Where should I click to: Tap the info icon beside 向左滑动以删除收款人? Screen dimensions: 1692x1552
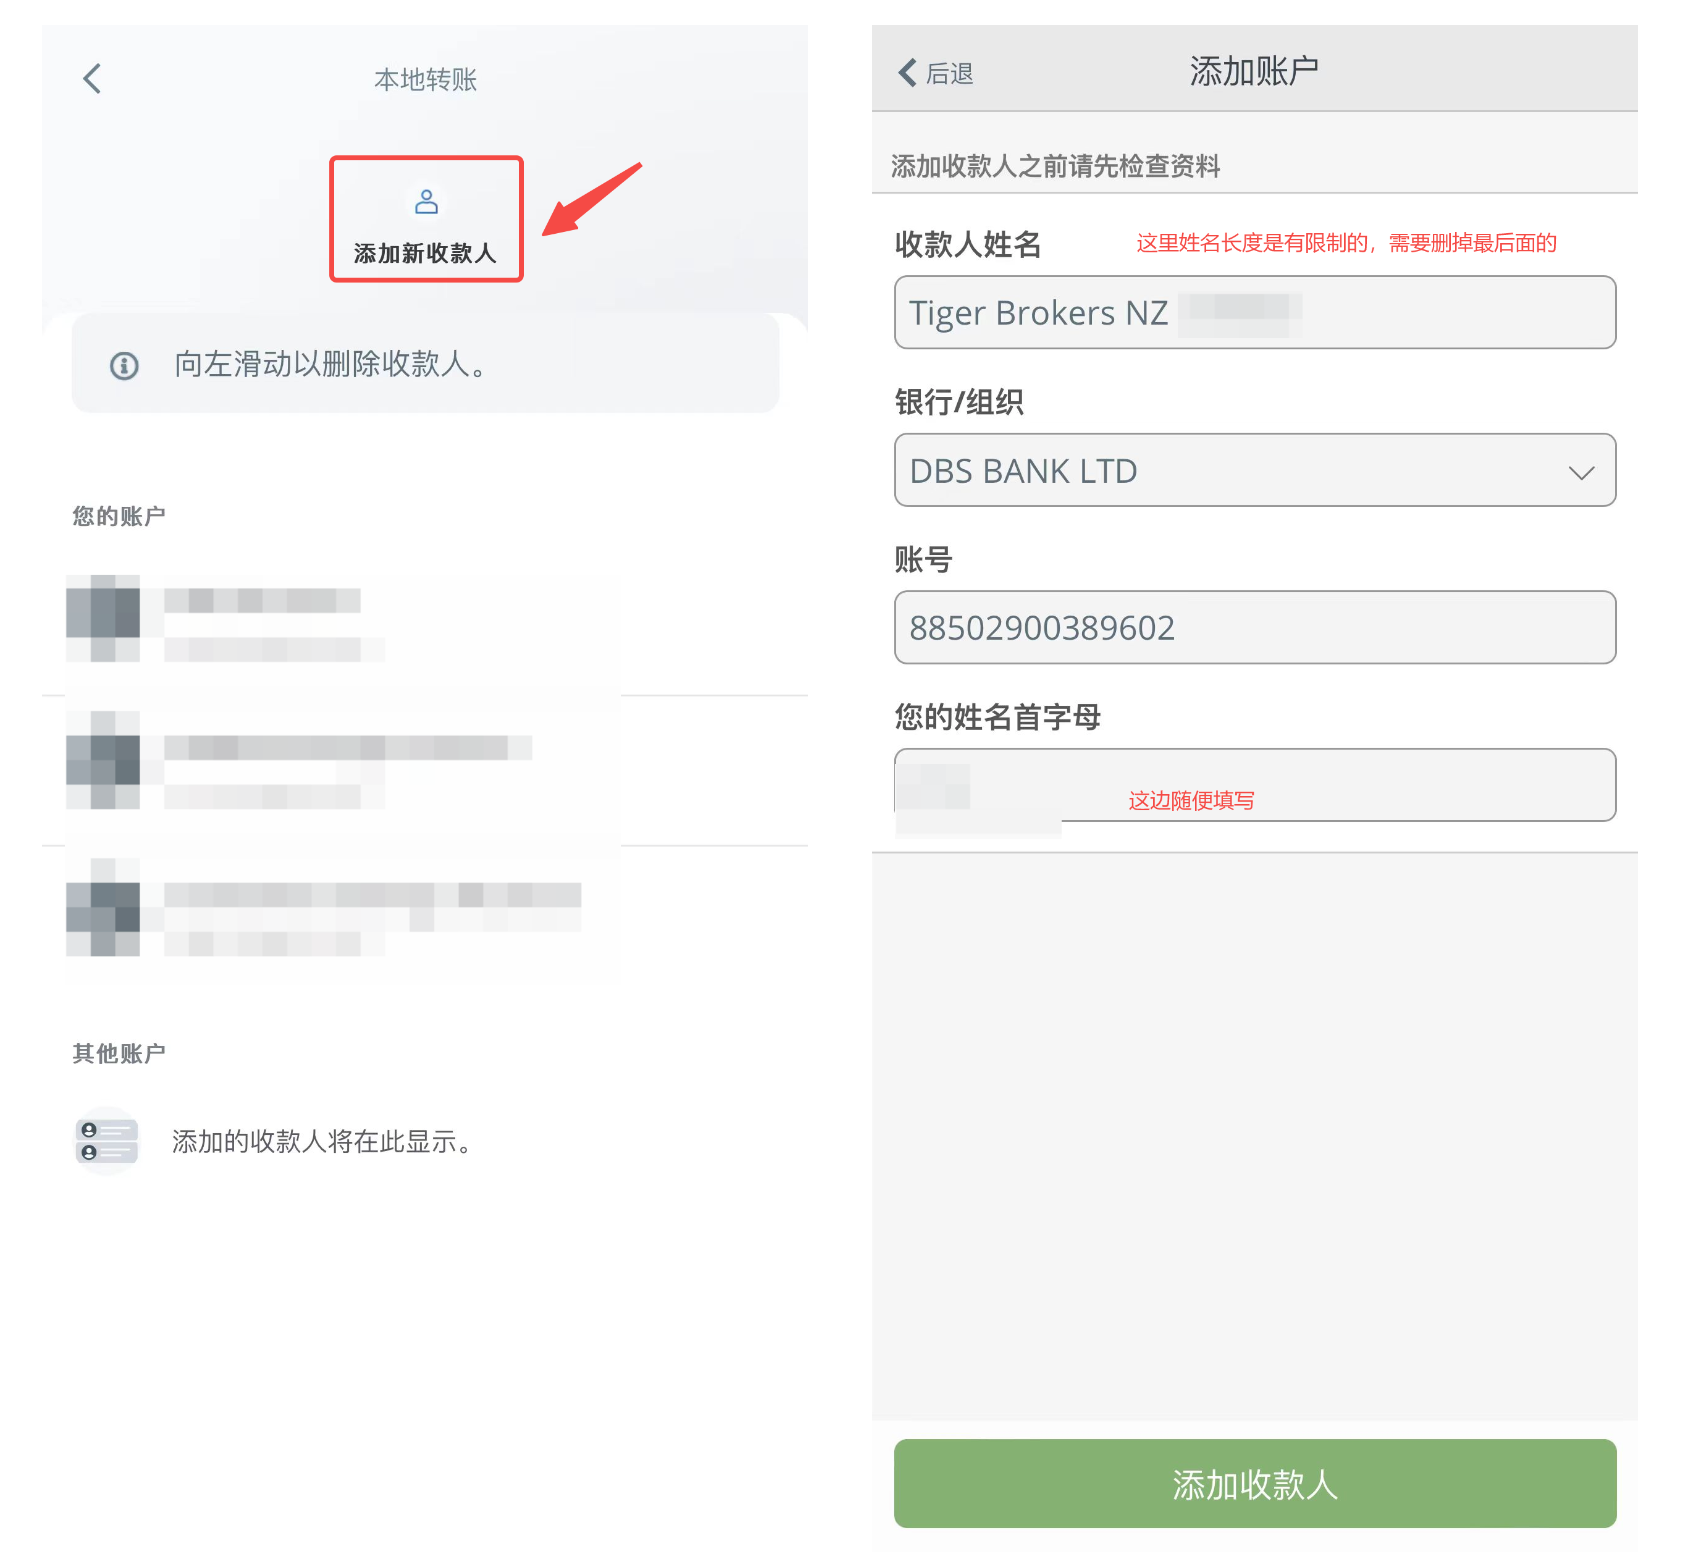click(124, 365)
